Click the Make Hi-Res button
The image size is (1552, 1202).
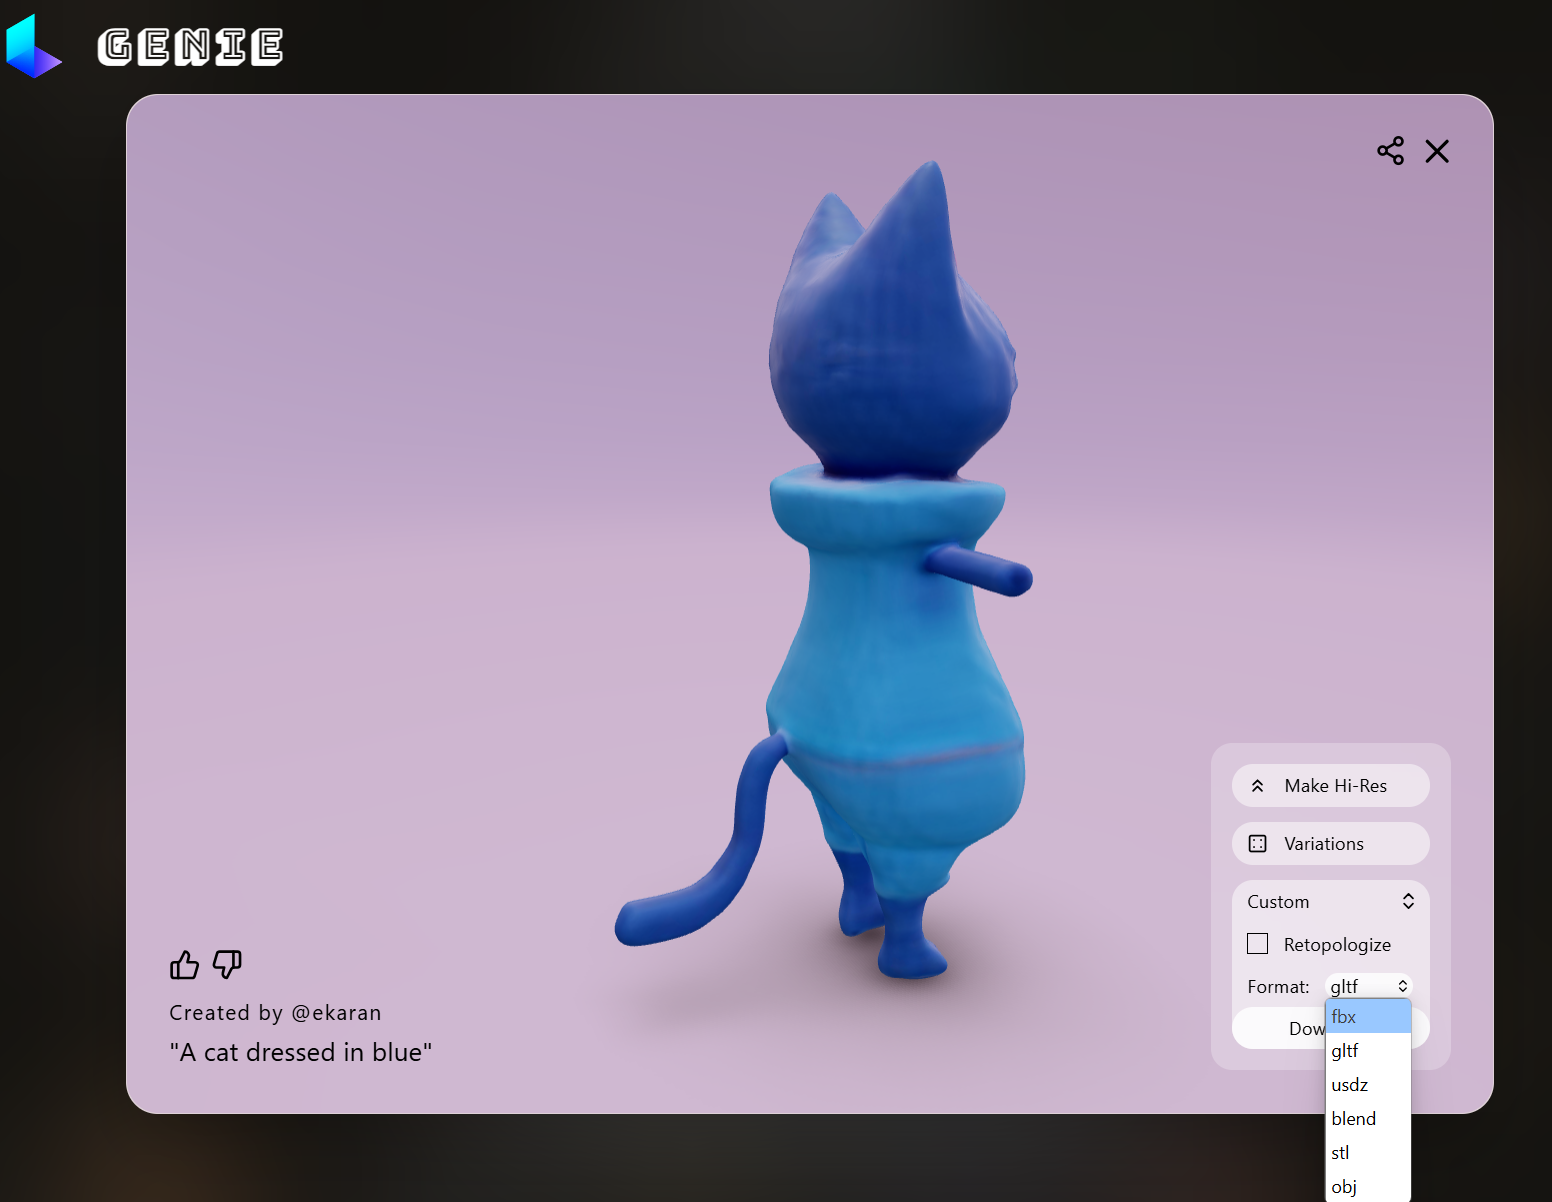point(1330,786)
